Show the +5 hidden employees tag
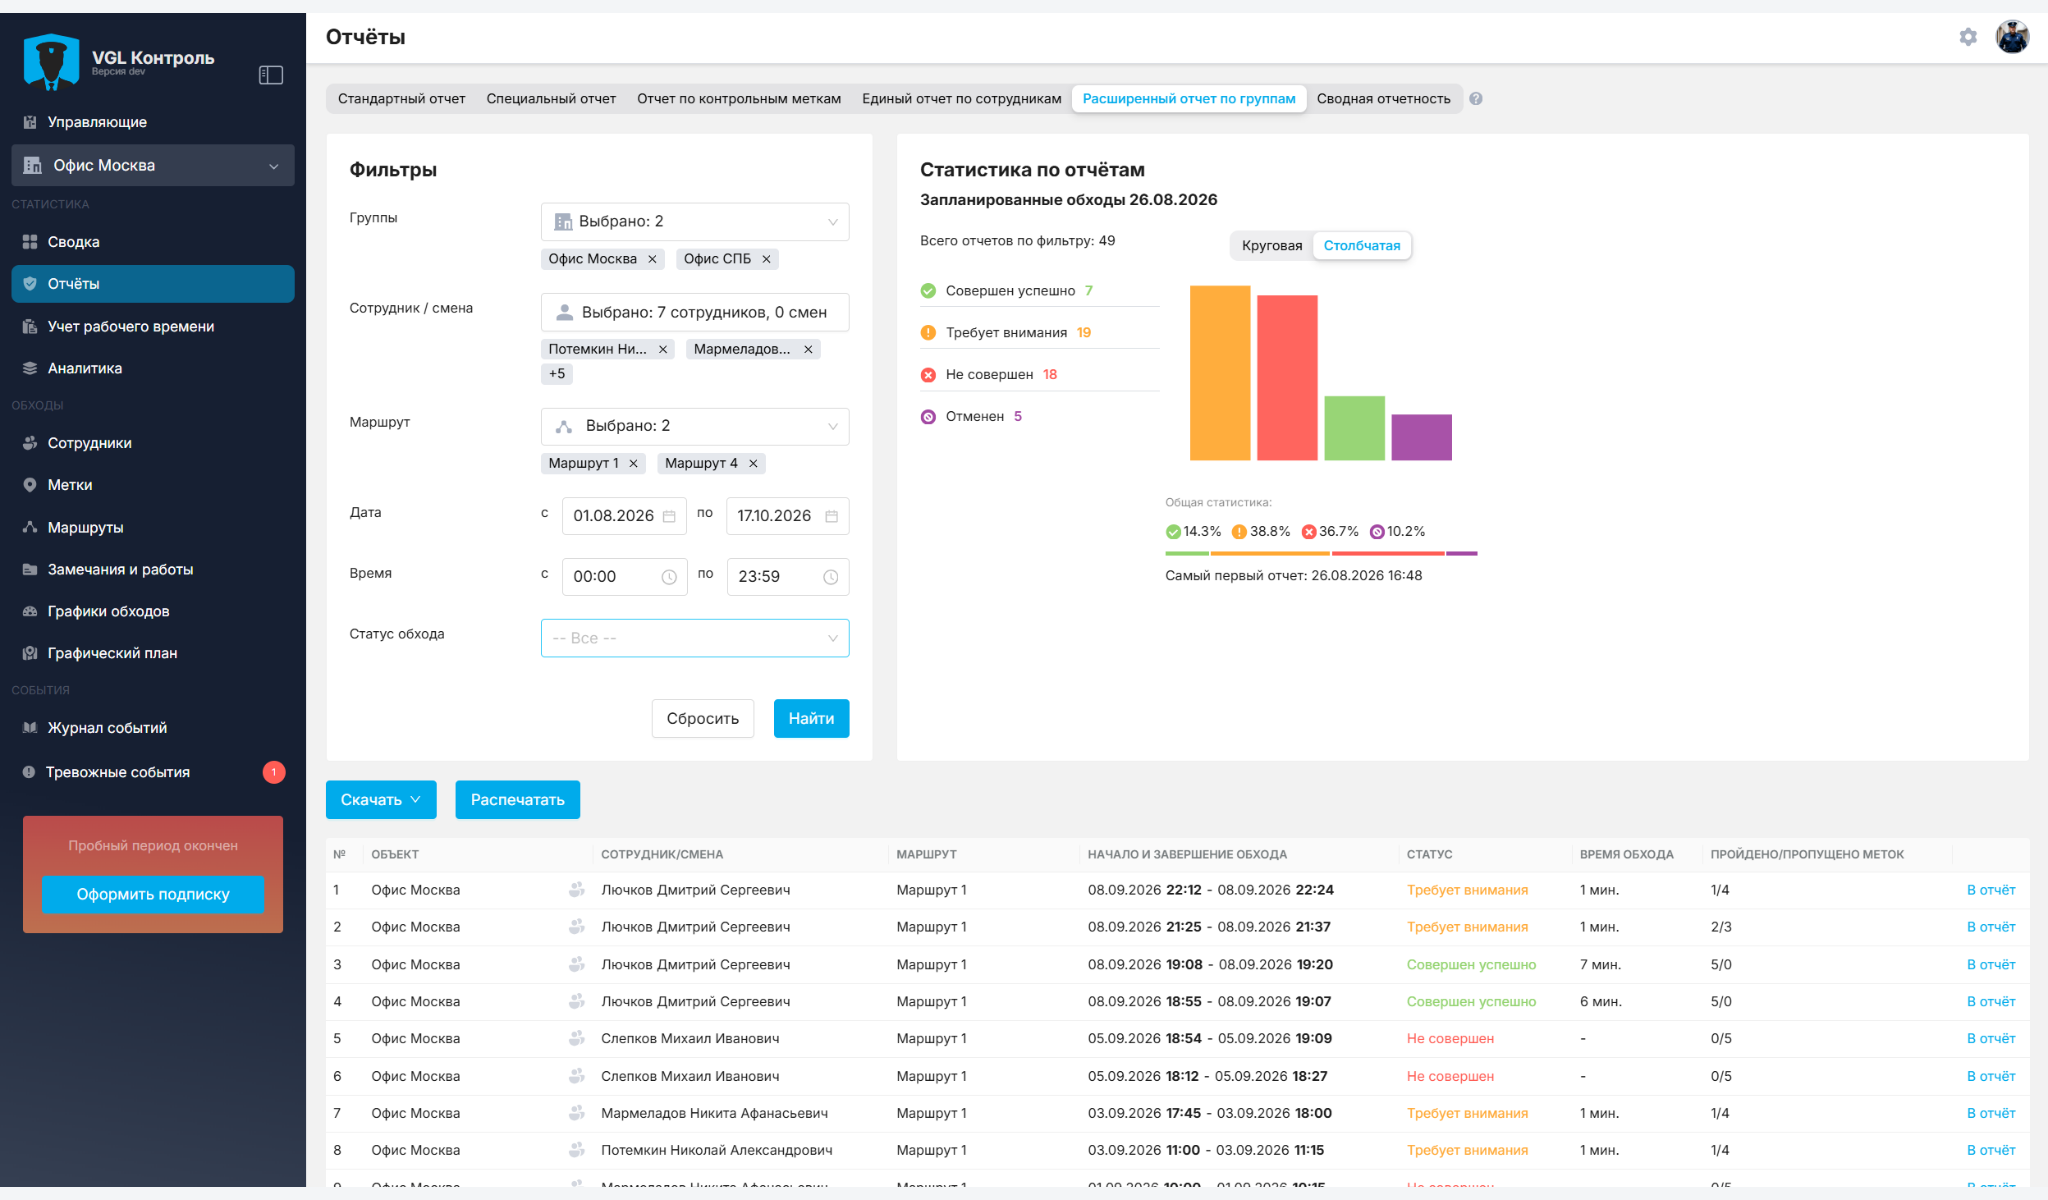 pyautogui.click(x=557, y=374)
